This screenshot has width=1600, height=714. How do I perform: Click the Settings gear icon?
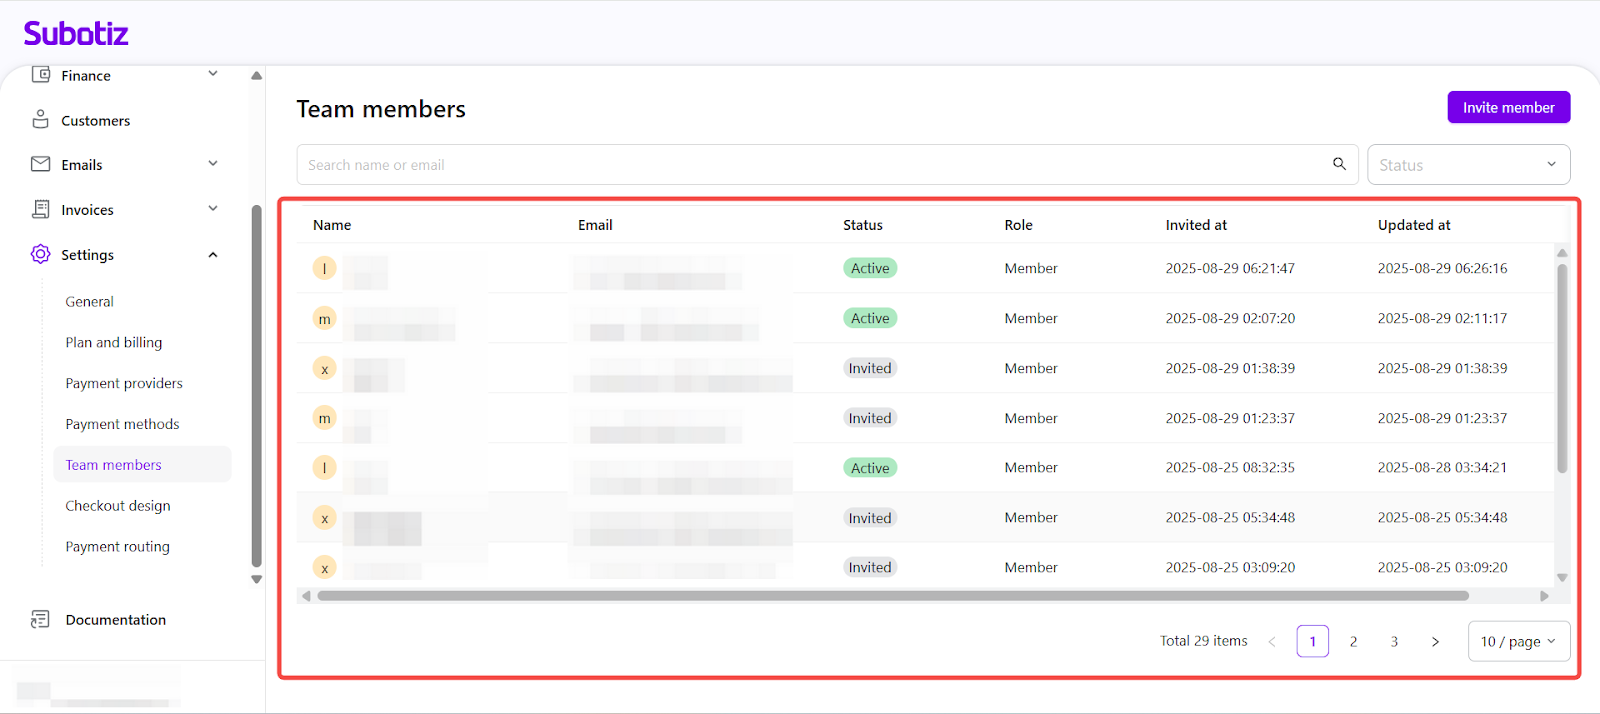click(40, 254)
